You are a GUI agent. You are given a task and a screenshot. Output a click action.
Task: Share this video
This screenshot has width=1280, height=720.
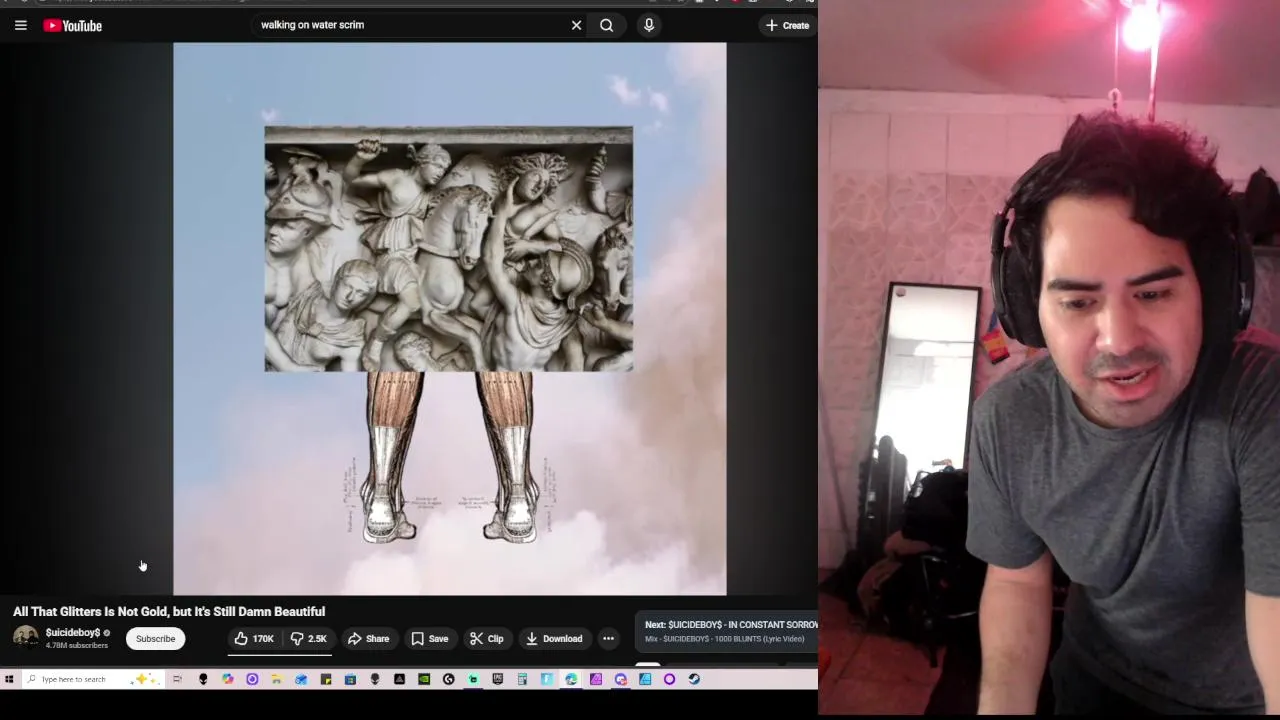368,638
